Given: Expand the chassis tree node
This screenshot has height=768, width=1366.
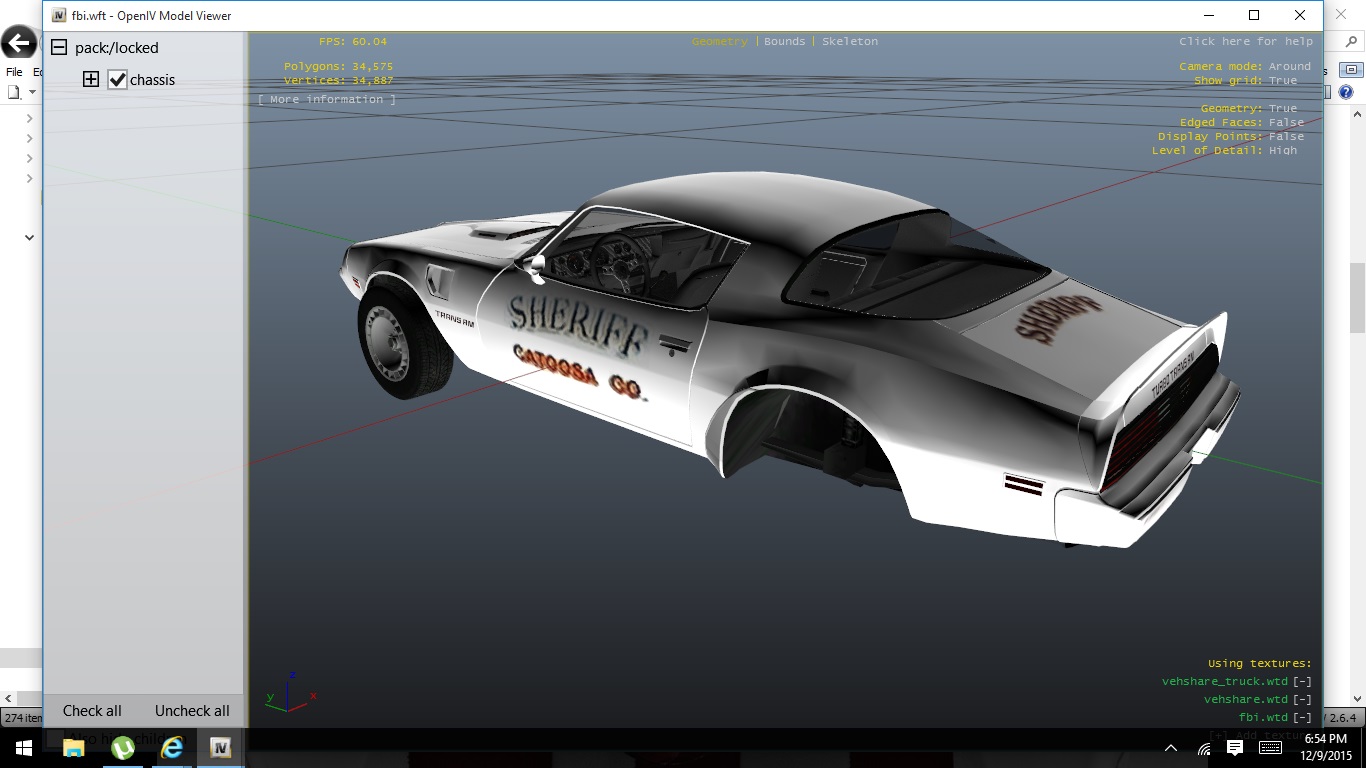Looking at the screenshot, I should pos(91,80).
